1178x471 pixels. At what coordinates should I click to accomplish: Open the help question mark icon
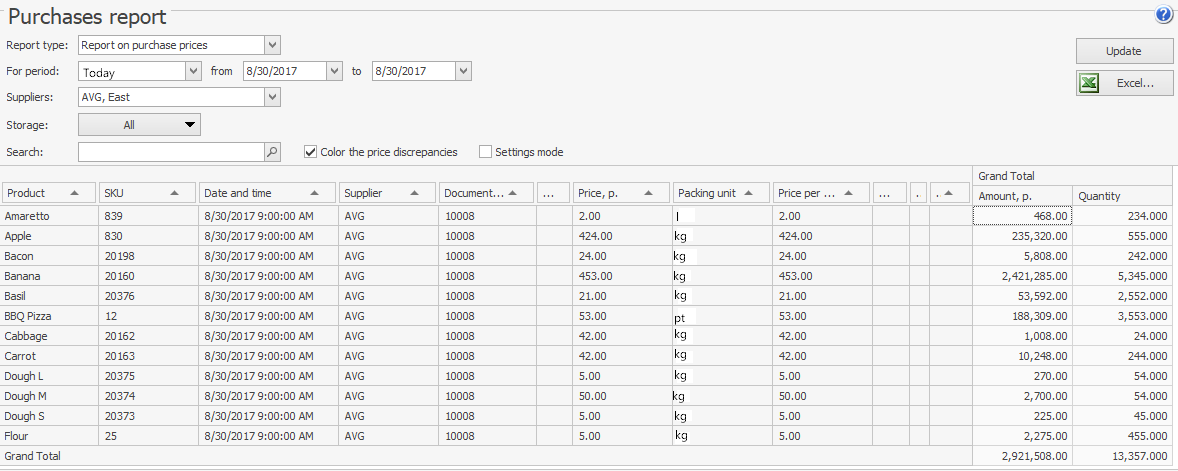pos(1164,15)
